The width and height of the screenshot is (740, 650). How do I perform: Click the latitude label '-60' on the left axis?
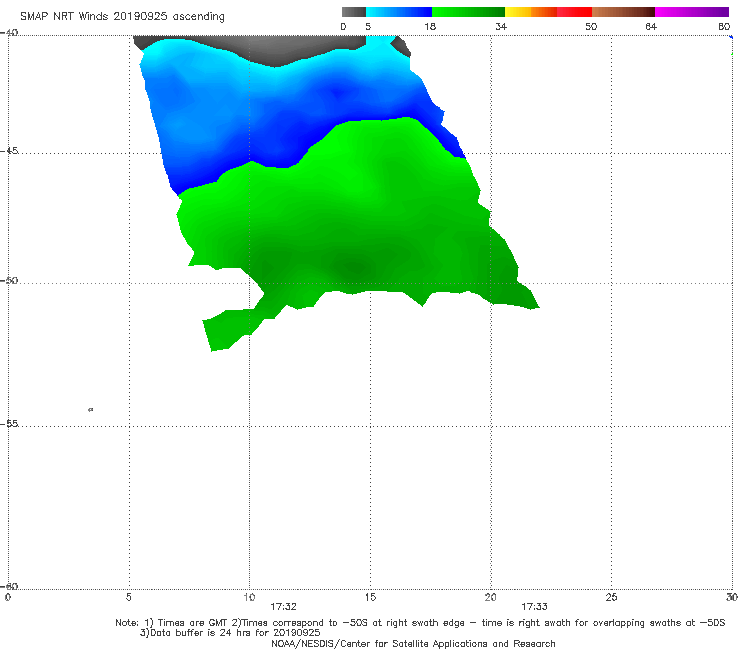[9, 586]
